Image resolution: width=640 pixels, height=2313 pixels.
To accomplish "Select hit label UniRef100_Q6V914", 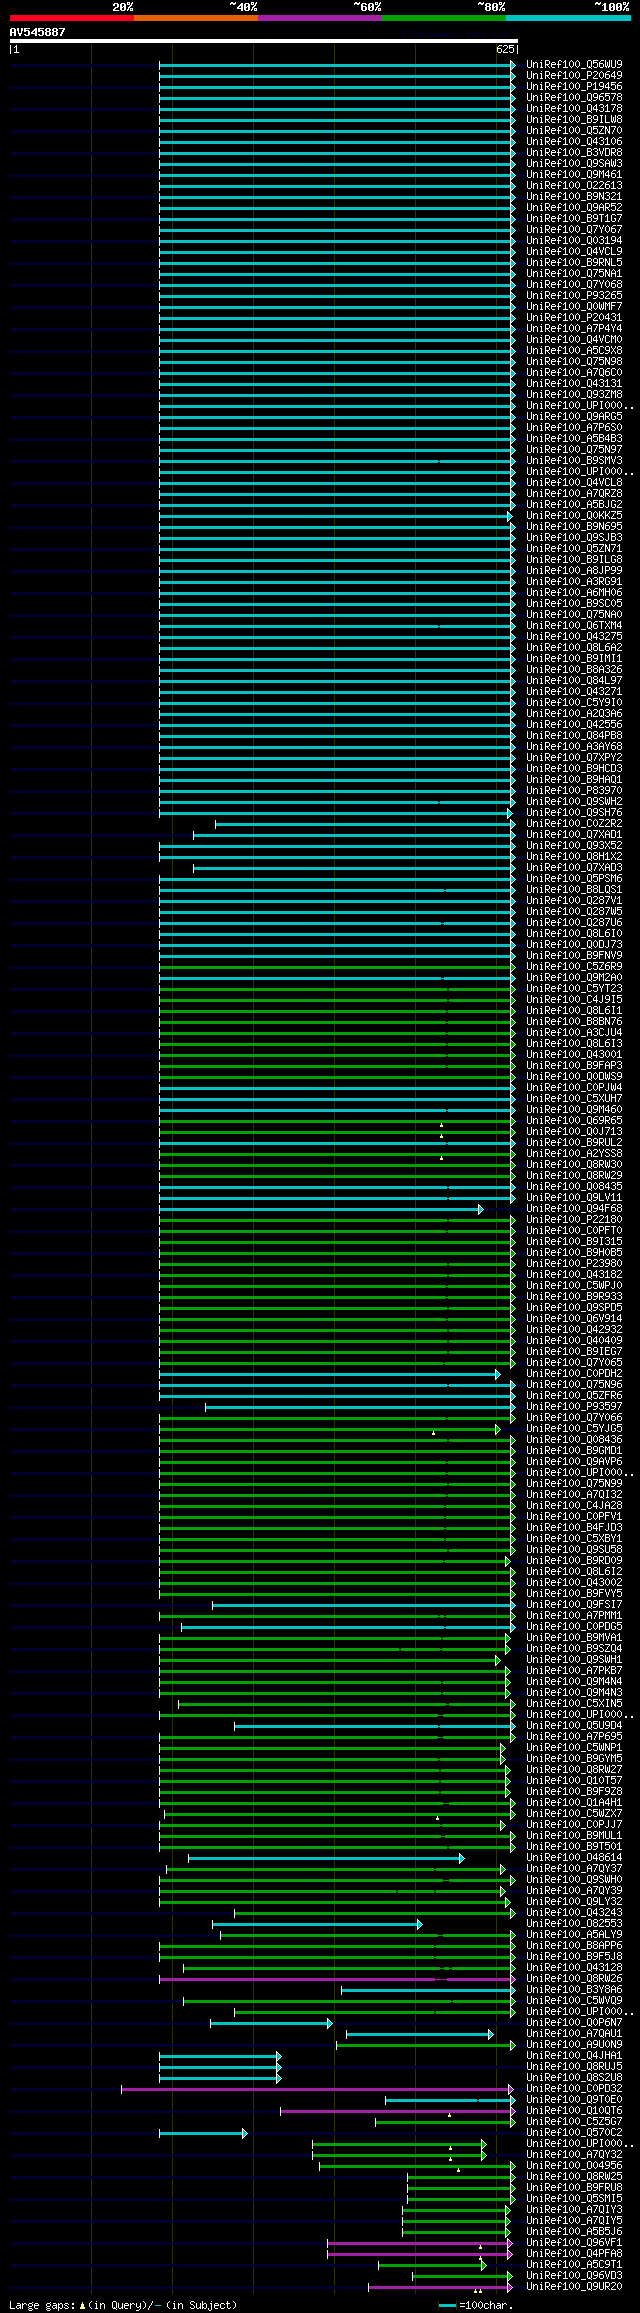I will pyautogui.click(x=574, y=1318).
